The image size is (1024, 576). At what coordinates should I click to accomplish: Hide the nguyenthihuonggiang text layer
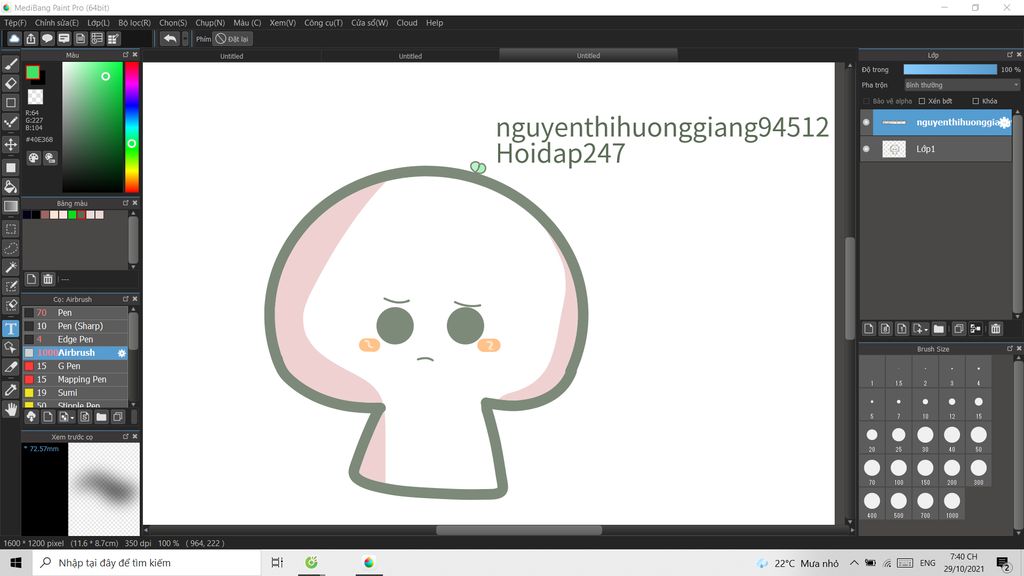tap(867, 122)
